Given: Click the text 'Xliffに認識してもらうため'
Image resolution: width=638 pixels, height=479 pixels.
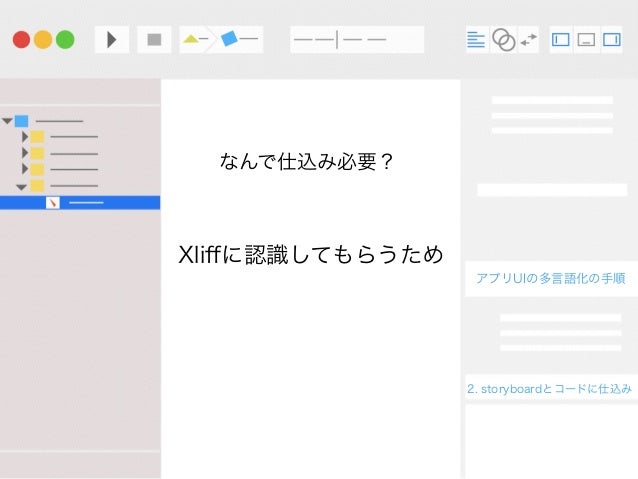Looking at the screenshot, I should click(311, 255).
